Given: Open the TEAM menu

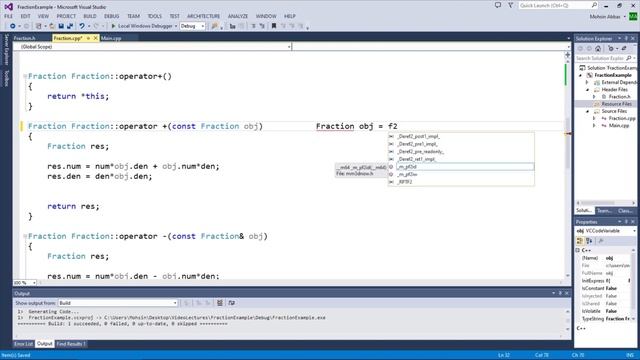Looking at the screenshot, I should (x=133, y=16).
